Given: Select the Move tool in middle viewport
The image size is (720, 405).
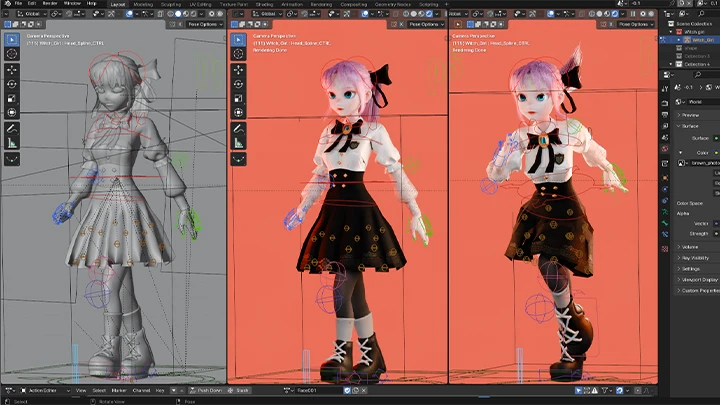Looking at the screenshot, I should pos(238,70).
